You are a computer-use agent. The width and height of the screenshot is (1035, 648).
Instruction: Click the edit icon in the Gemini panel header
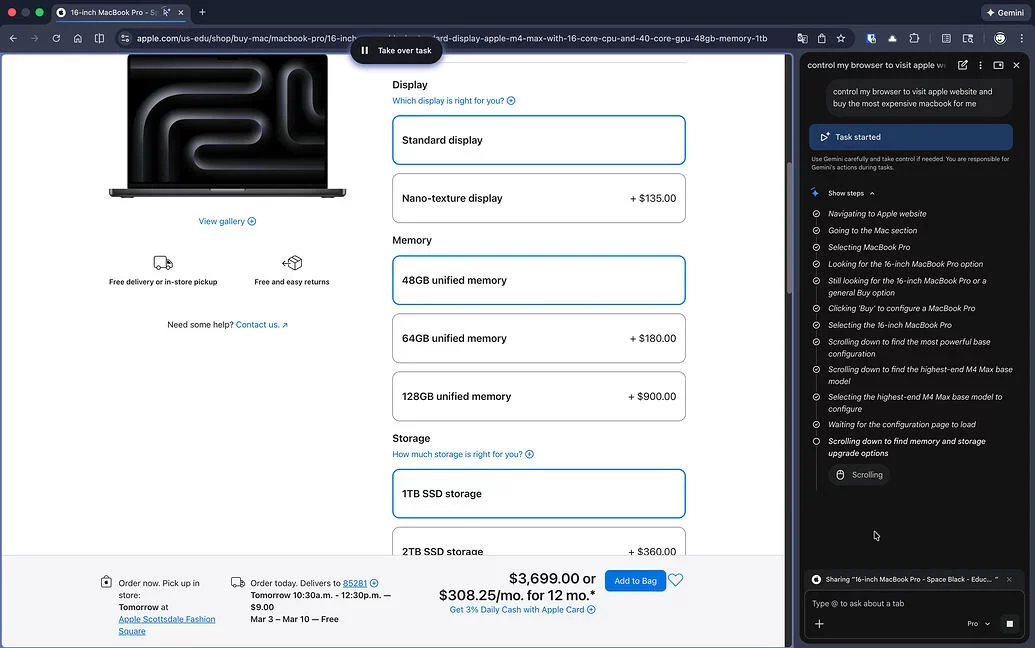pos(962,65)
